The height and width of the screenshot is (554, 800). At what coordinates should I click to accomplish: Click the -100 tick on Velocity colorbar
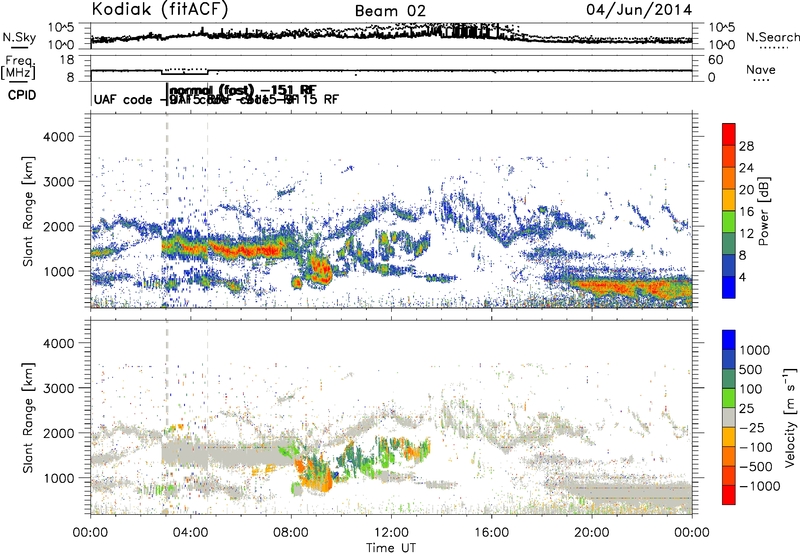755,447
